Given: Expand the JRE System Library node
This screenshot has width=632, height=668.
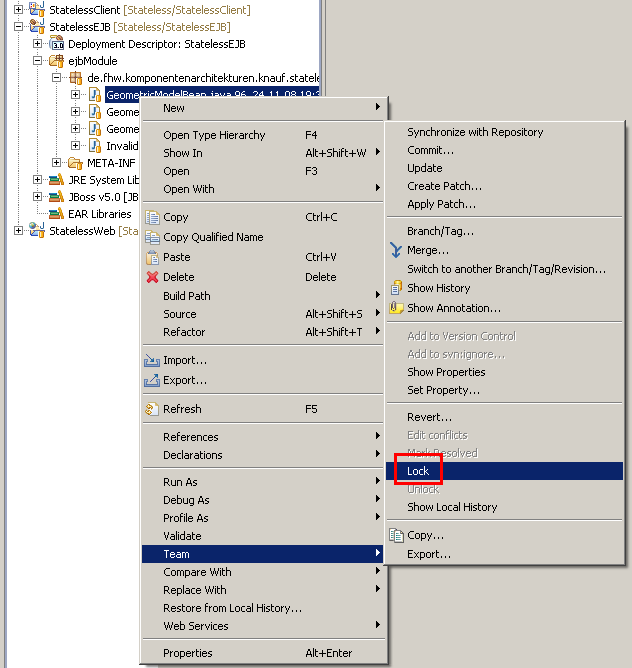Looking at the screenshot, I should click(38, 180).
